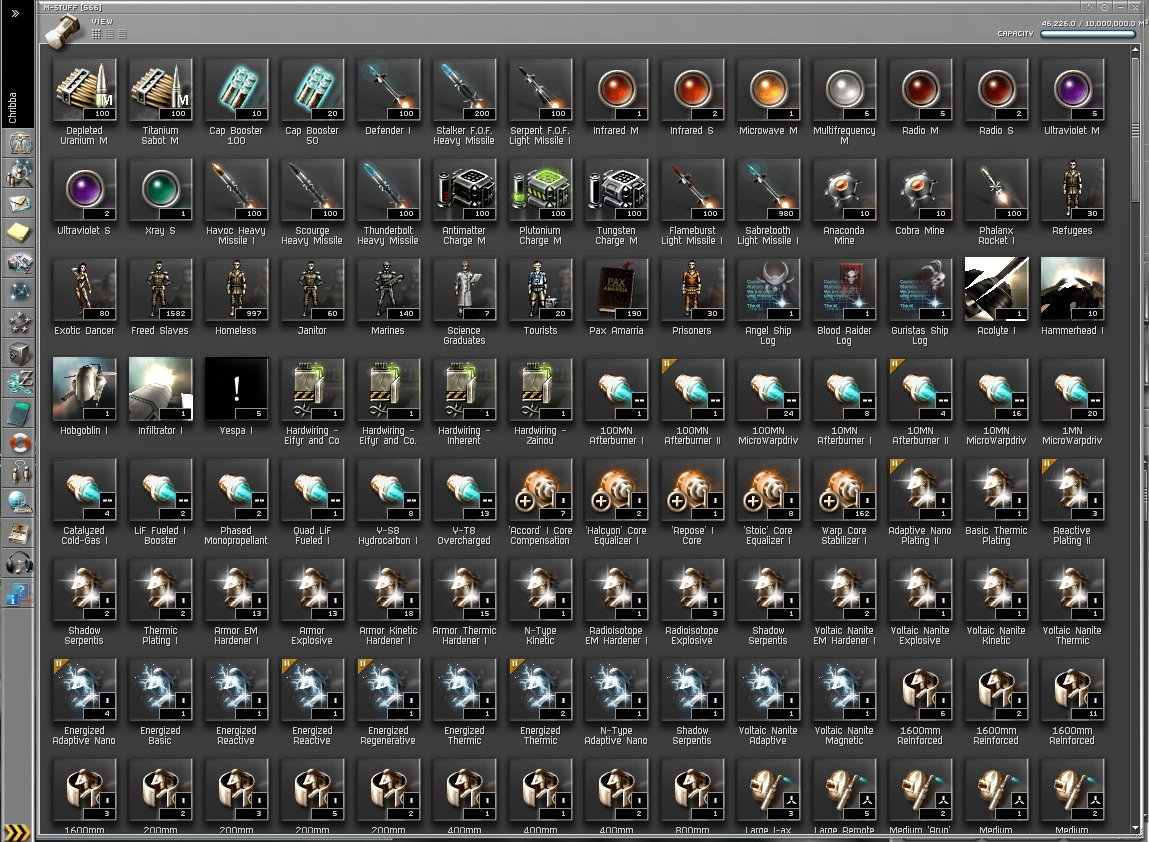Open the lifebuoy help sidebar icon
Image resolution: width=1149 pixels, height=842 pixels.
(x=19, y=443)
